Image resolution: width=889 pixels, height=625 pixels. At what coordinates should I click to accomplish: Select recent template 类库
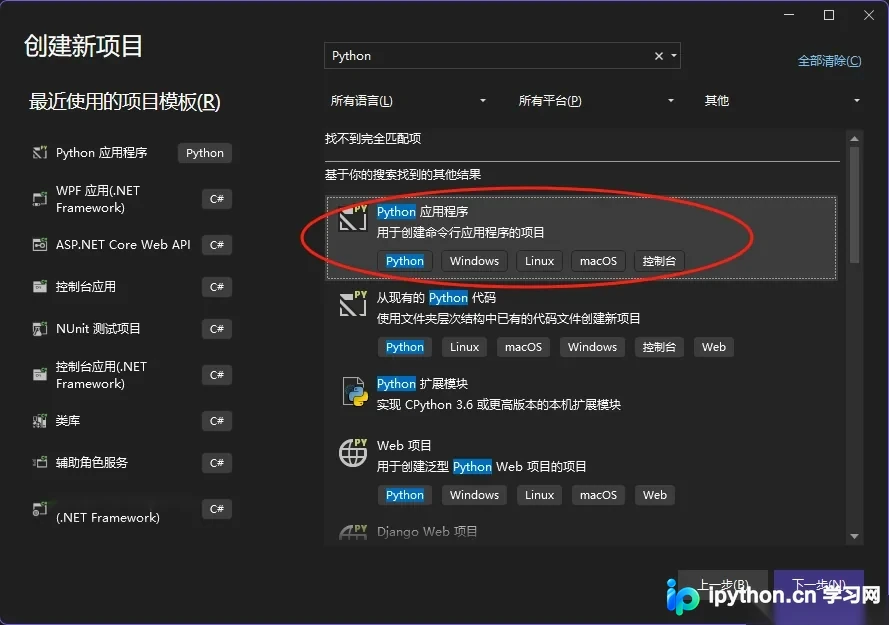click(67, 421)
